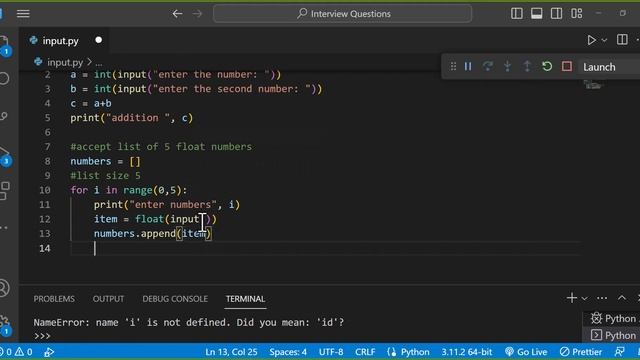640x360 pixels.
Task: Open Search in the activity bar
Action: tap(4, 78)
